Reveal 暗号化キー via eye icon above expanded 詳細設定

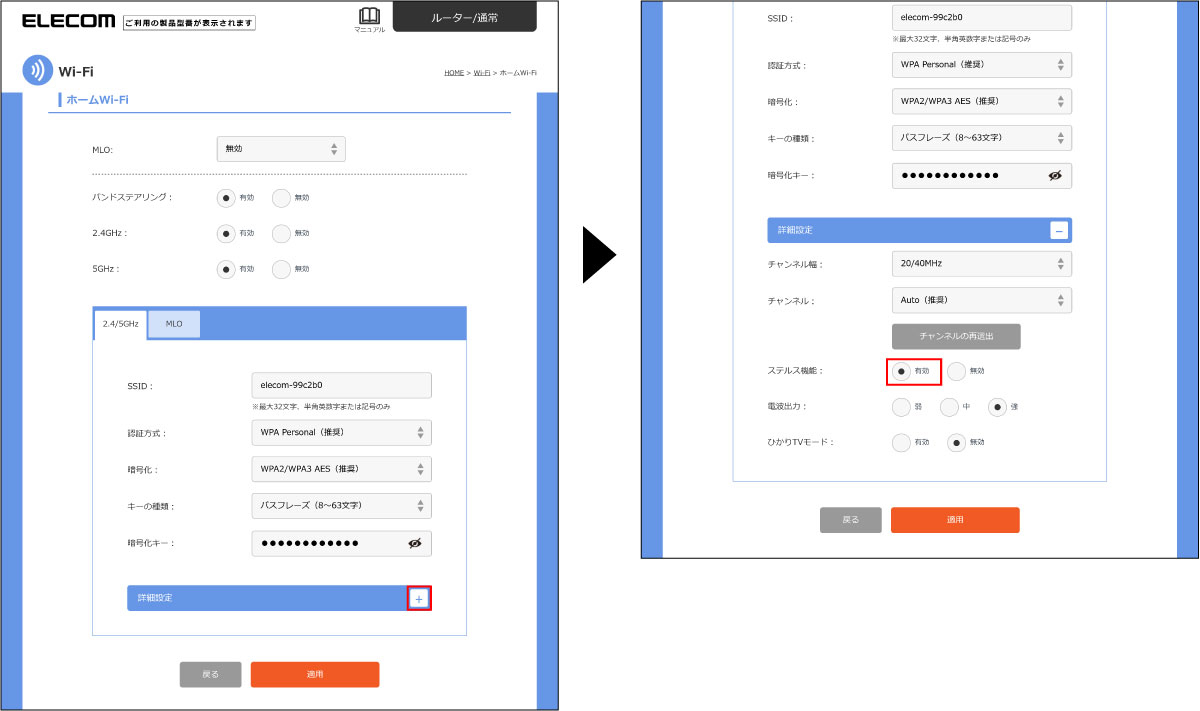click(1054, 175)
